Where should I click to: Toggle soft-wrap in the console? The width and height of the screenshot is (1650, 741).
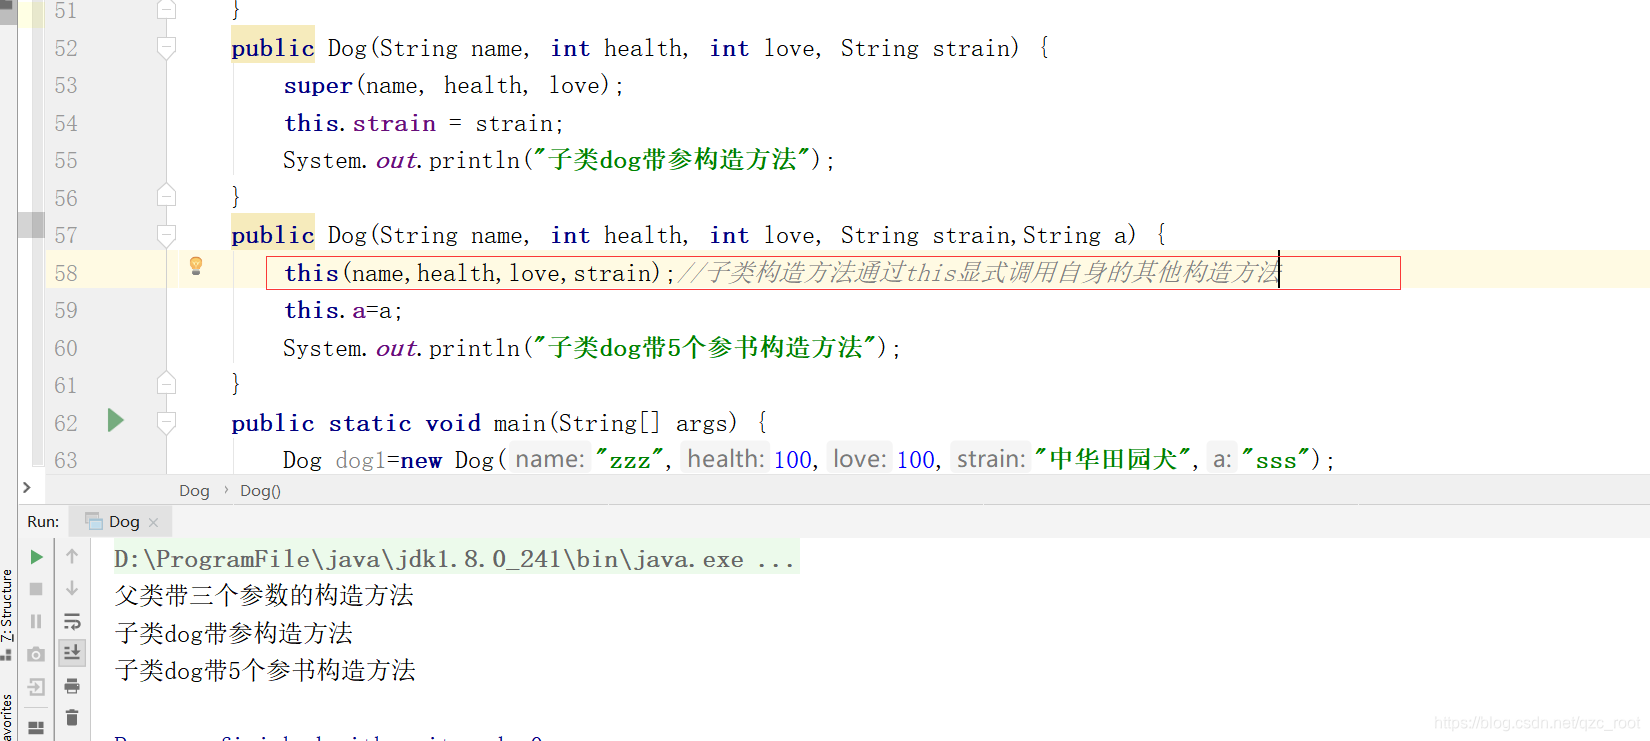click(x=72, y=621)
